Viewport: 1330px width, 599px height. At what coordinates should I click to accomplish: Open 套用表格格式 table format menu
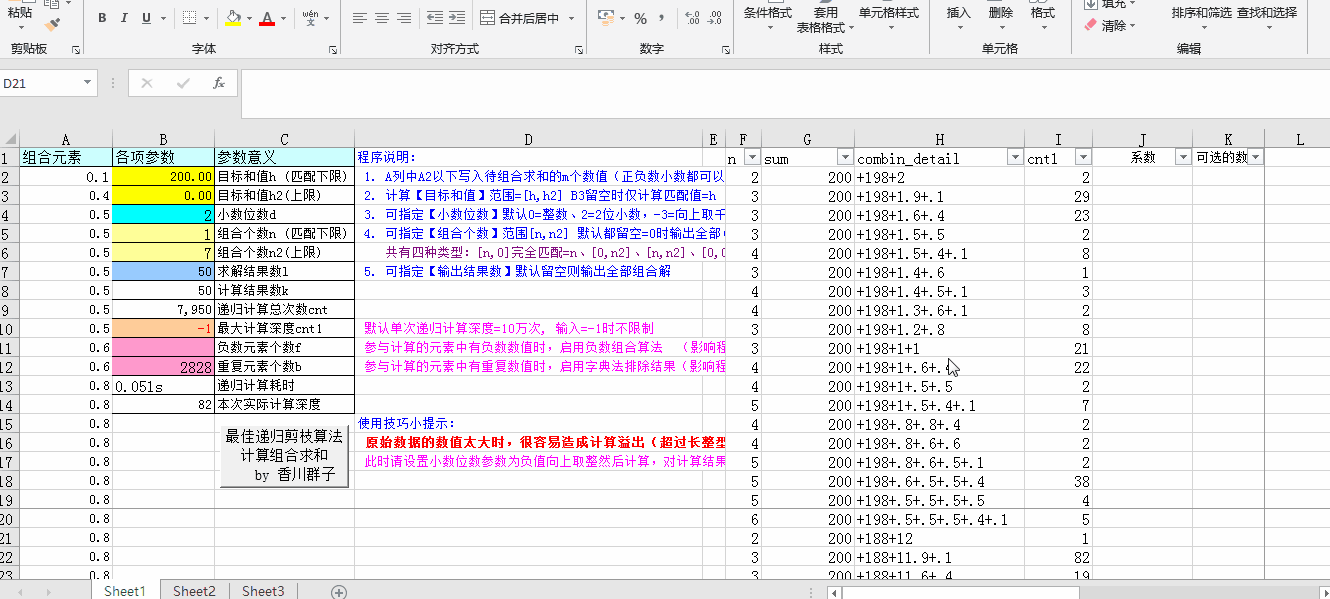click(825, 17)
